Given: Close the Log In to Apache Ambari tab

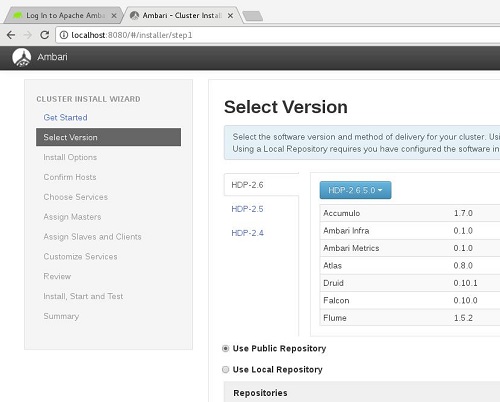Looking at the screenshot, I should 114,16.
